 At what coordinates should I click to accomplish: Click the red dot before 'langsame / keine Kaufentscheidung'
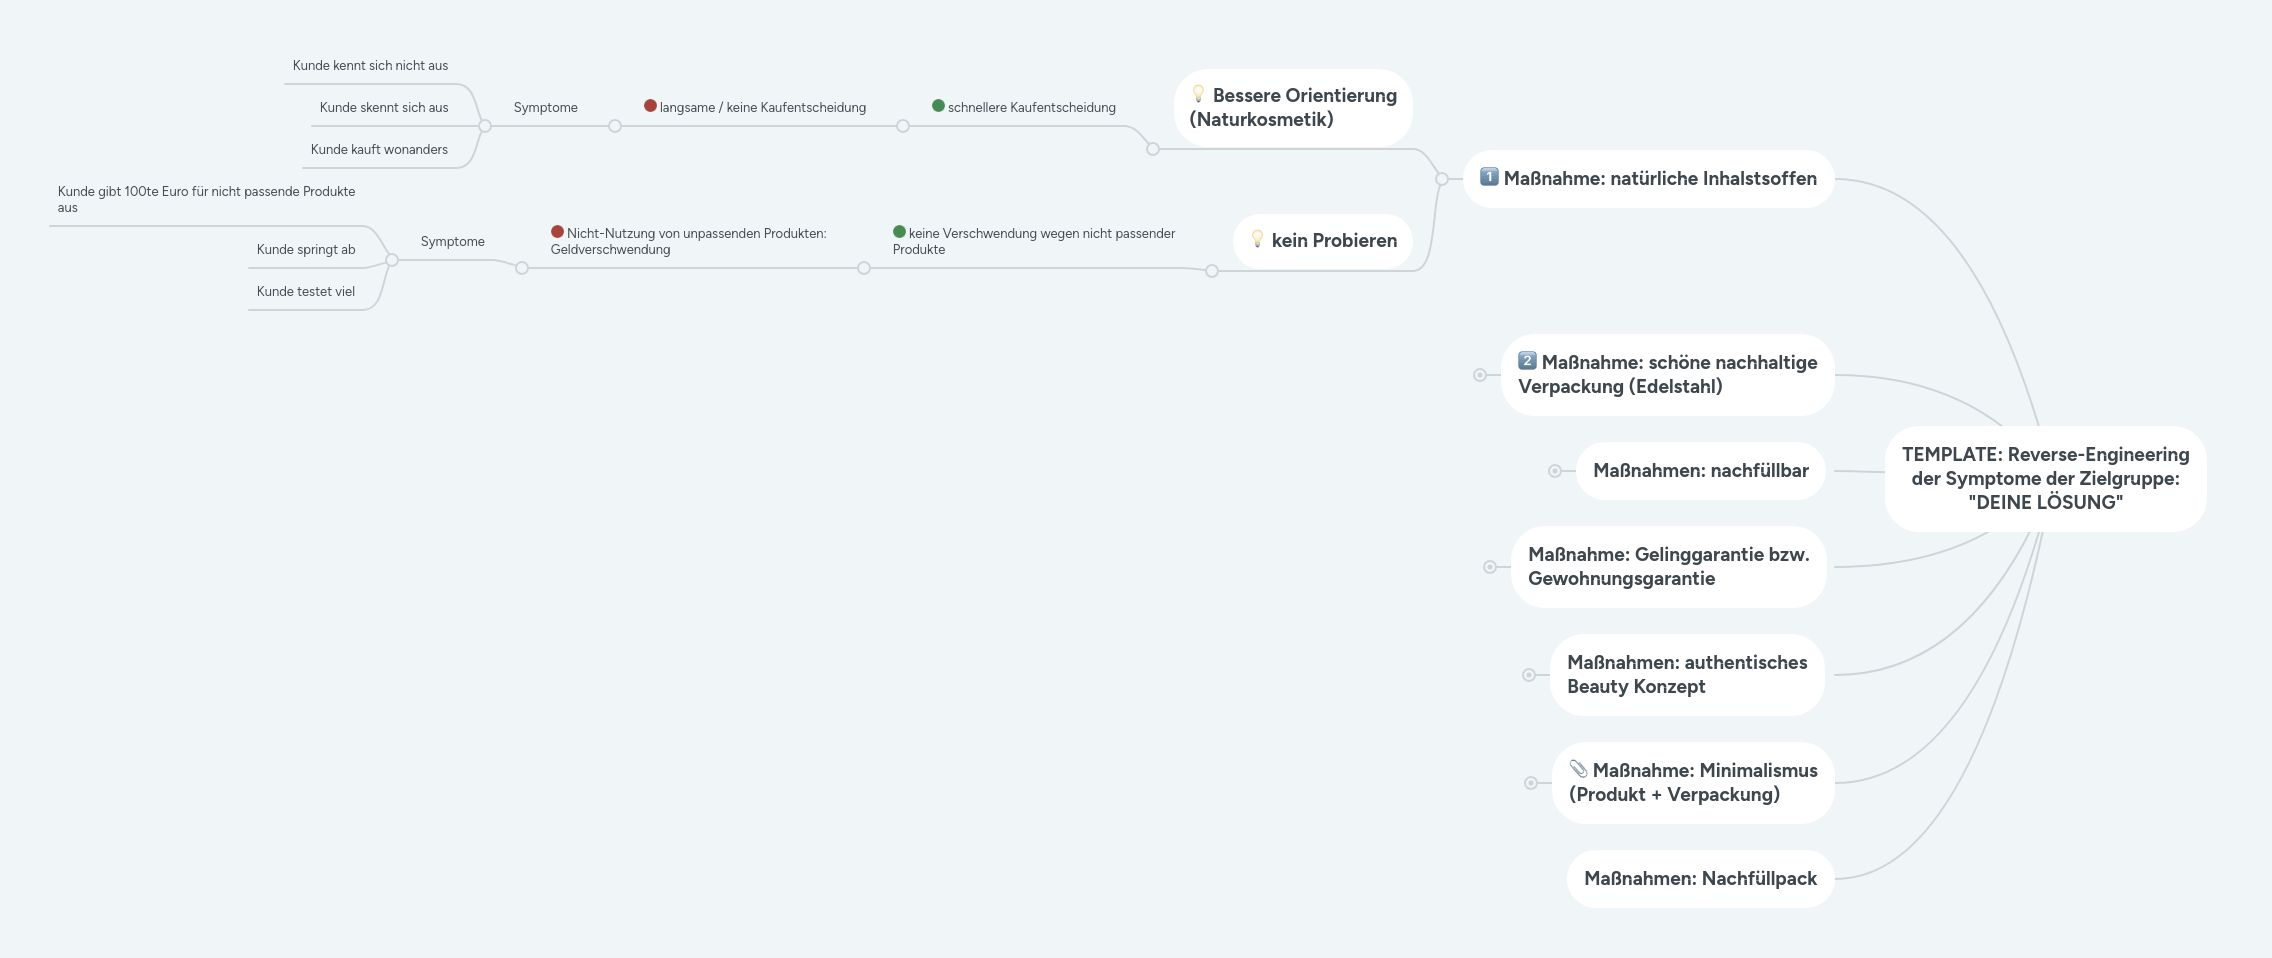click(x=650, y=107)
